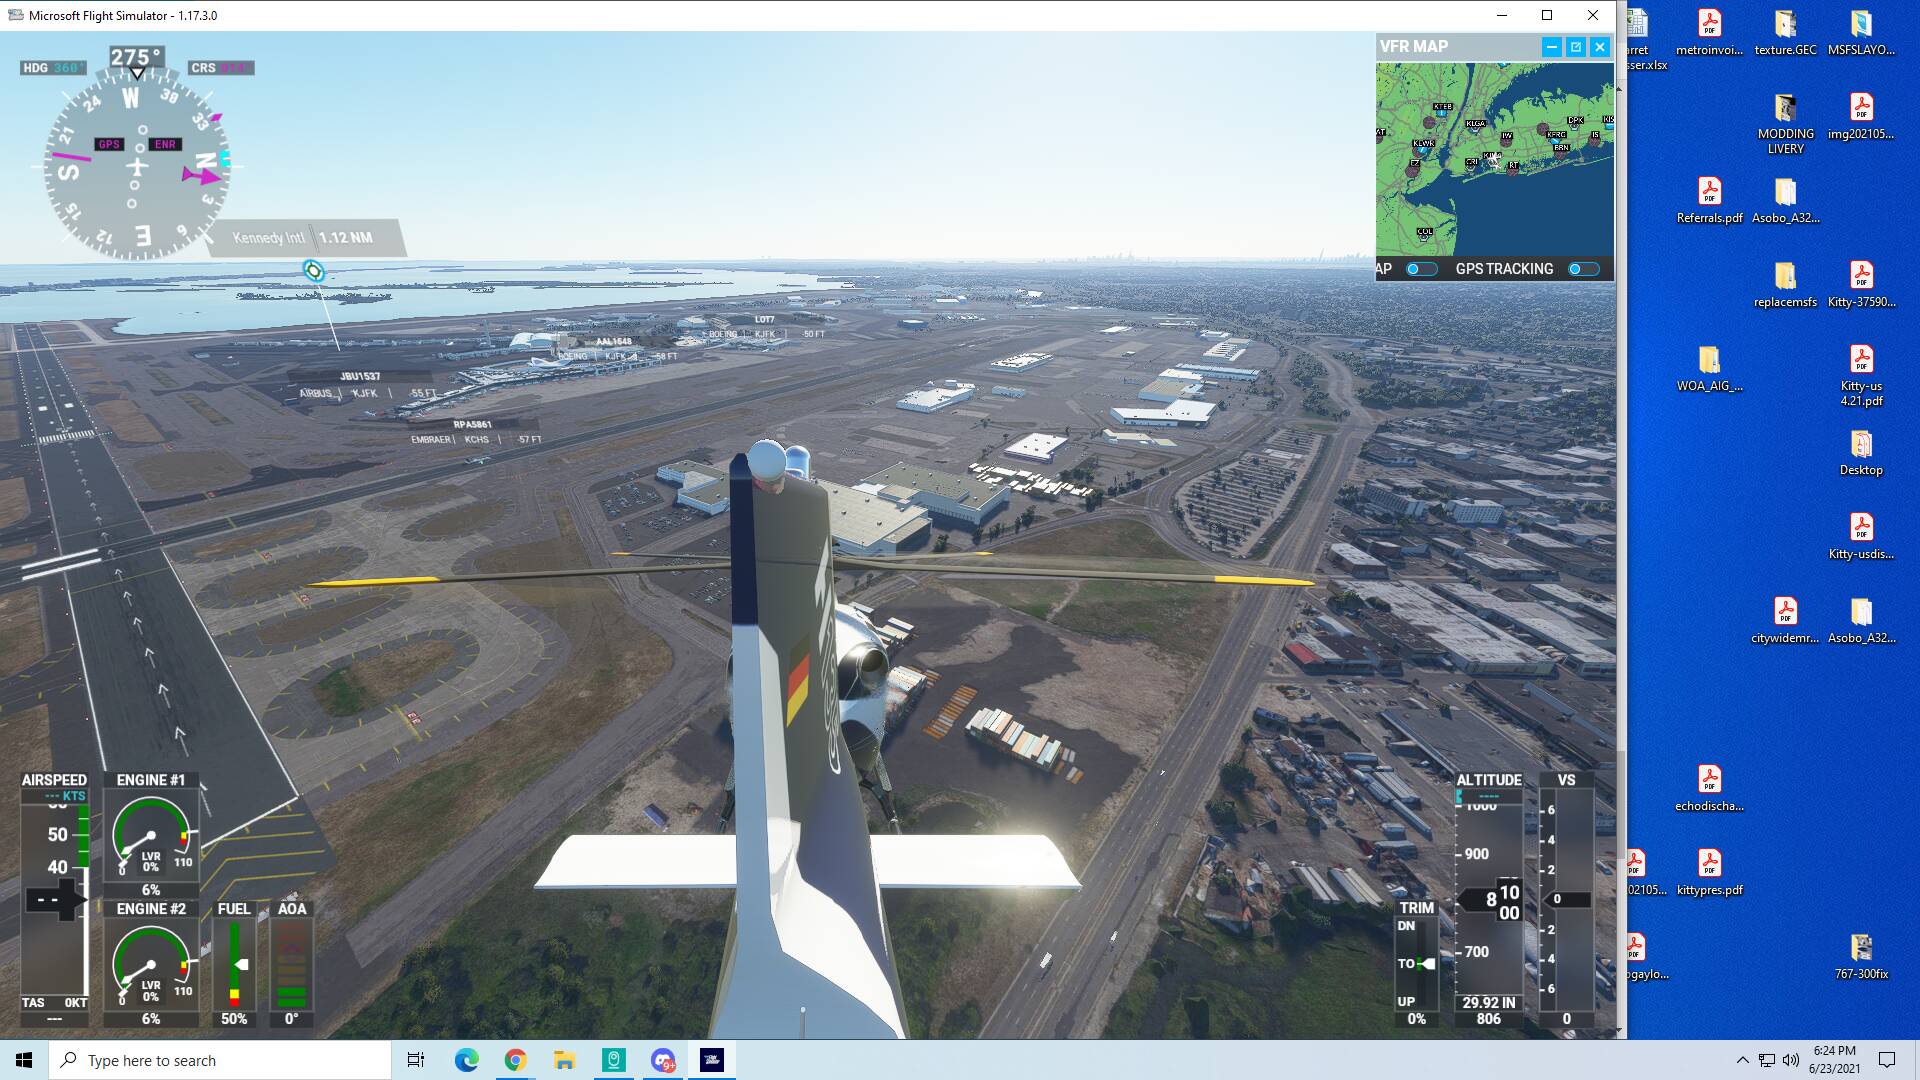The height and width of the screenshot is (1080, 1920).
Task: Close the VFR MAP panel
Action: pyautogui.click(x=1600, y=46)
